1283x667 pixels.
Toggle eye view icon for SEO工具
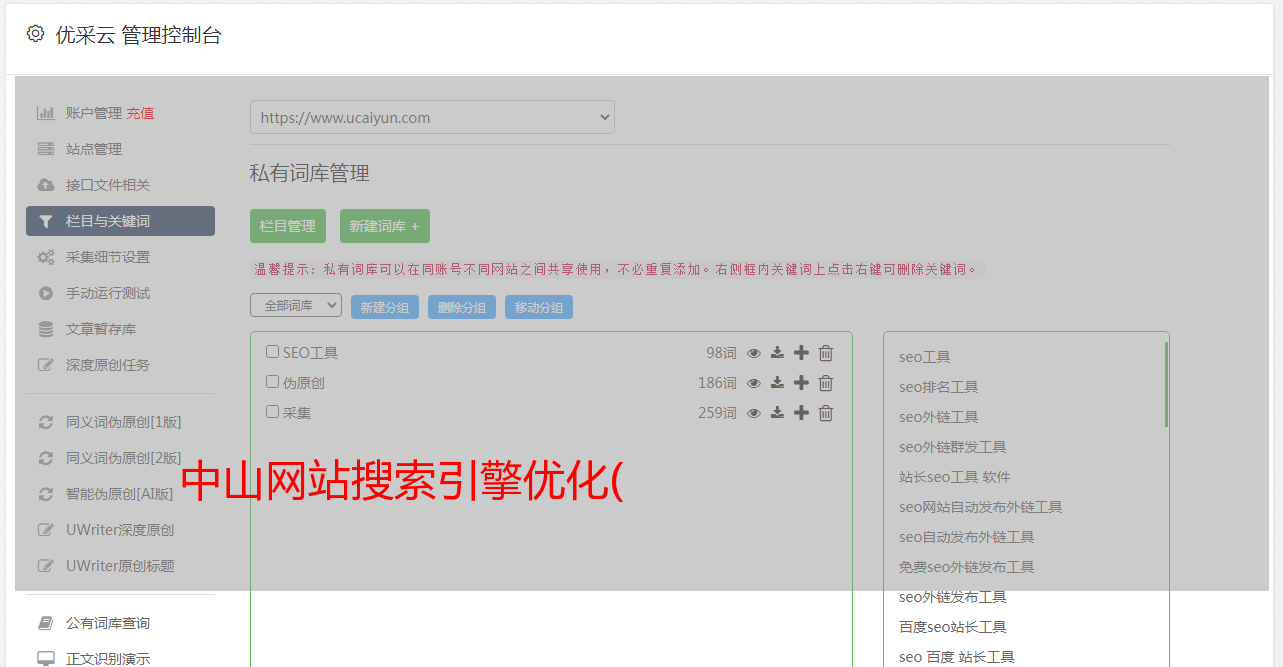coord(754,353)
